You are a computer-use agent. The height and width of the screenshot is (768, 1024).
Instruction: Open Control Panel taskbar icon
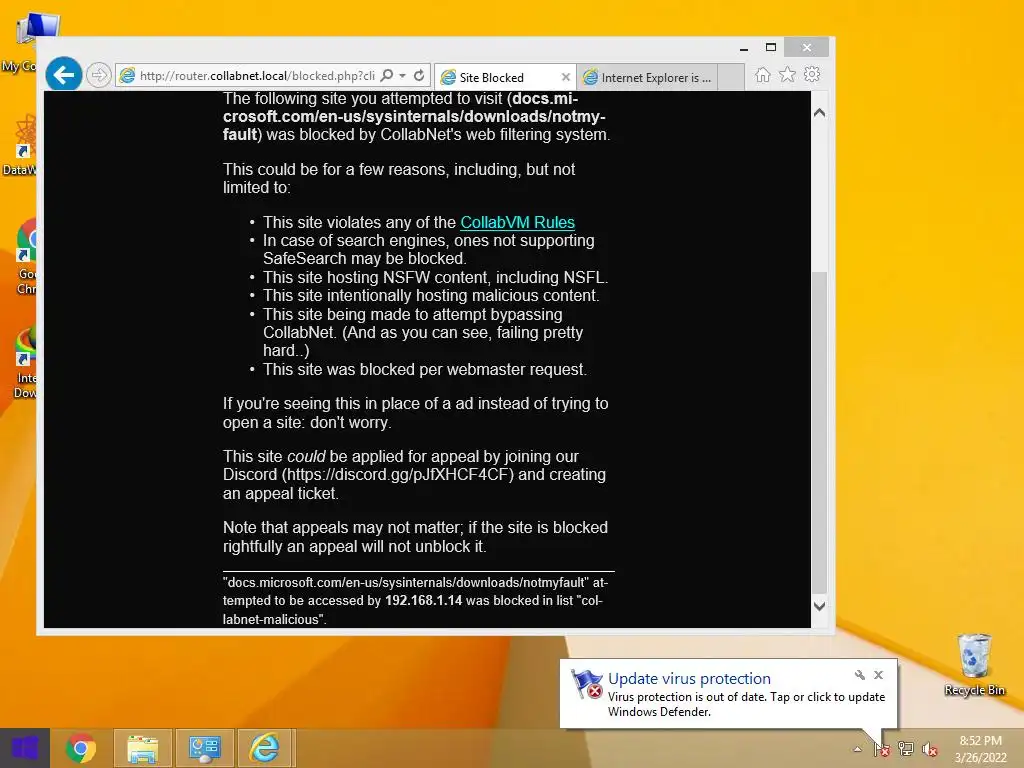click(204, 748)
